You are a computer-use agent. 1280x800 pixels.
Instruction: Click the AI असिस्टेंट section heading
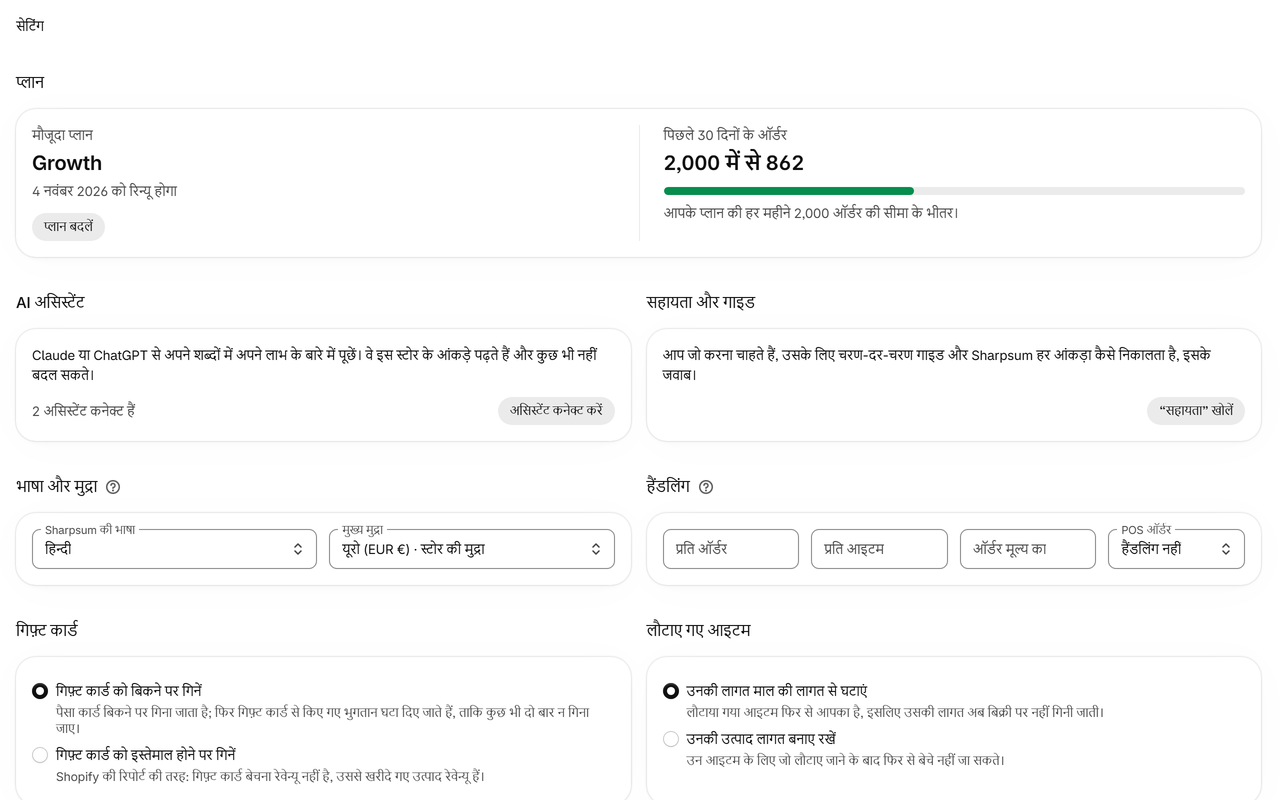click(50, 302)
